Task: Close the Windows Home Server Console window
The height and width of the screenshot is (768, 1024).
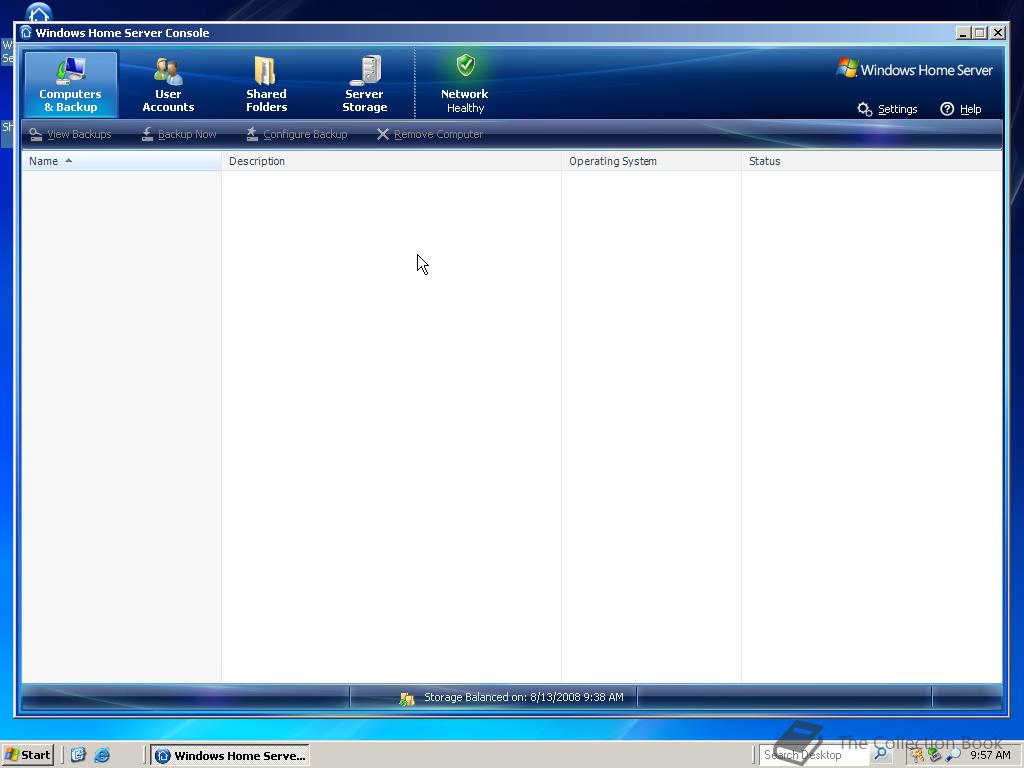Action: [998, 33]
